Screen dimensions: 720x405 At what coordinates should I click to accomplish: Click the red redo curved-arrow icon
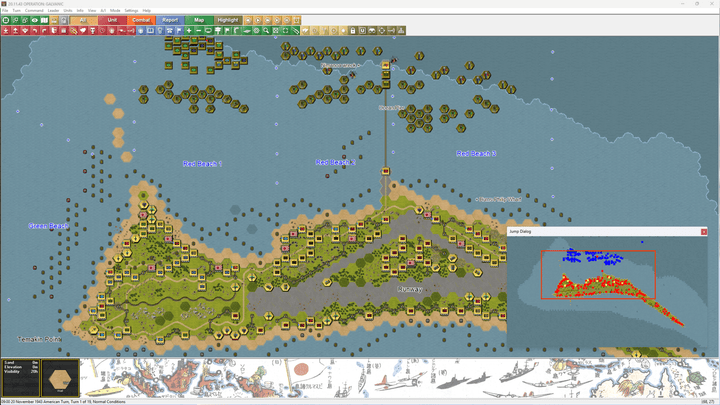(44, 31)
